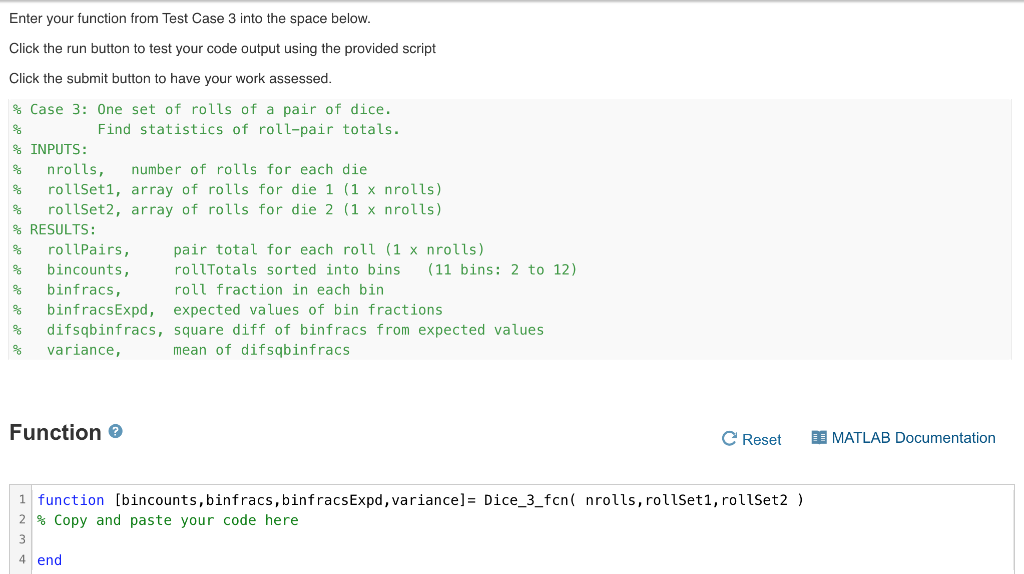Click the Function section heading
1024x574 pixels.
[56, 432]
